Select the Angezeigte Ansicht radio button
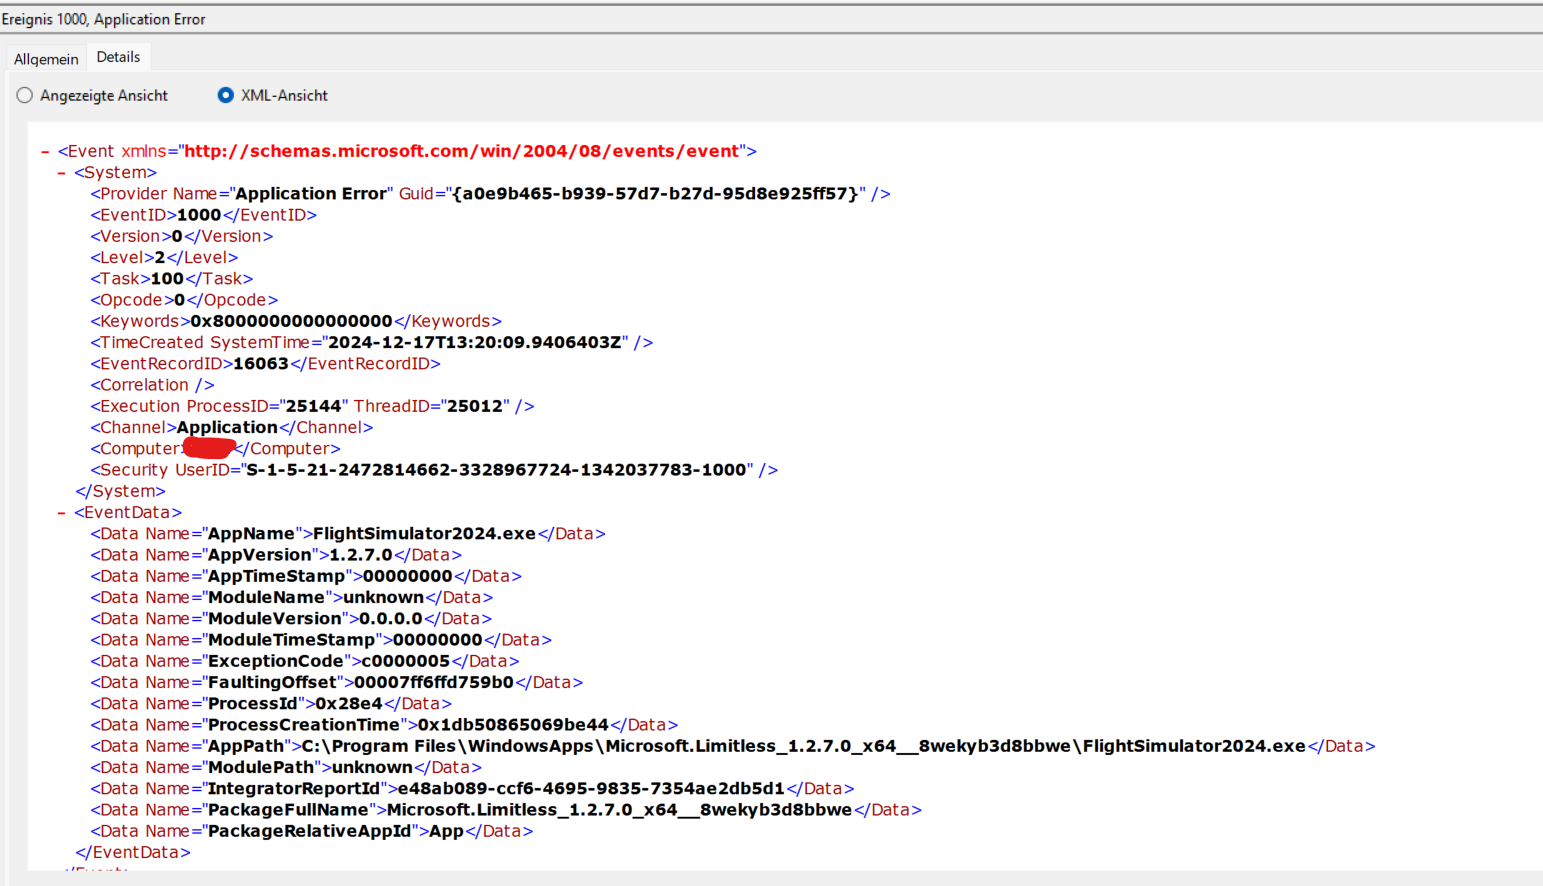This screenshot has width=1543, height=886. pos(25,95)
